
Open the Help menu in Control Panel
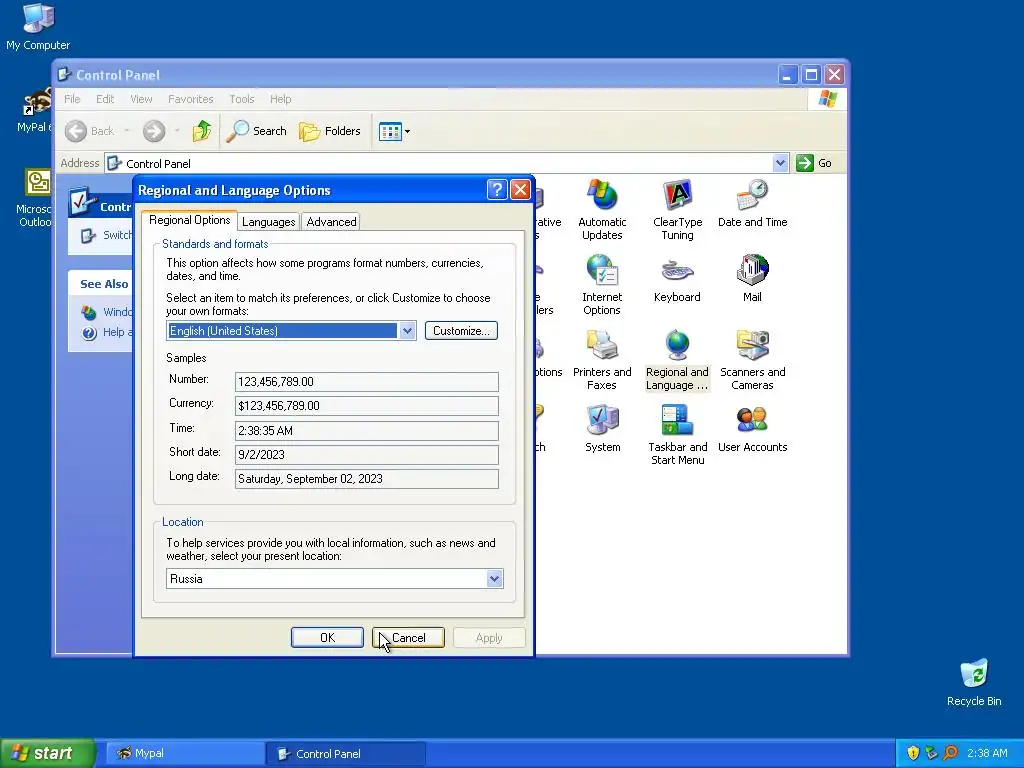coord(281,99)
